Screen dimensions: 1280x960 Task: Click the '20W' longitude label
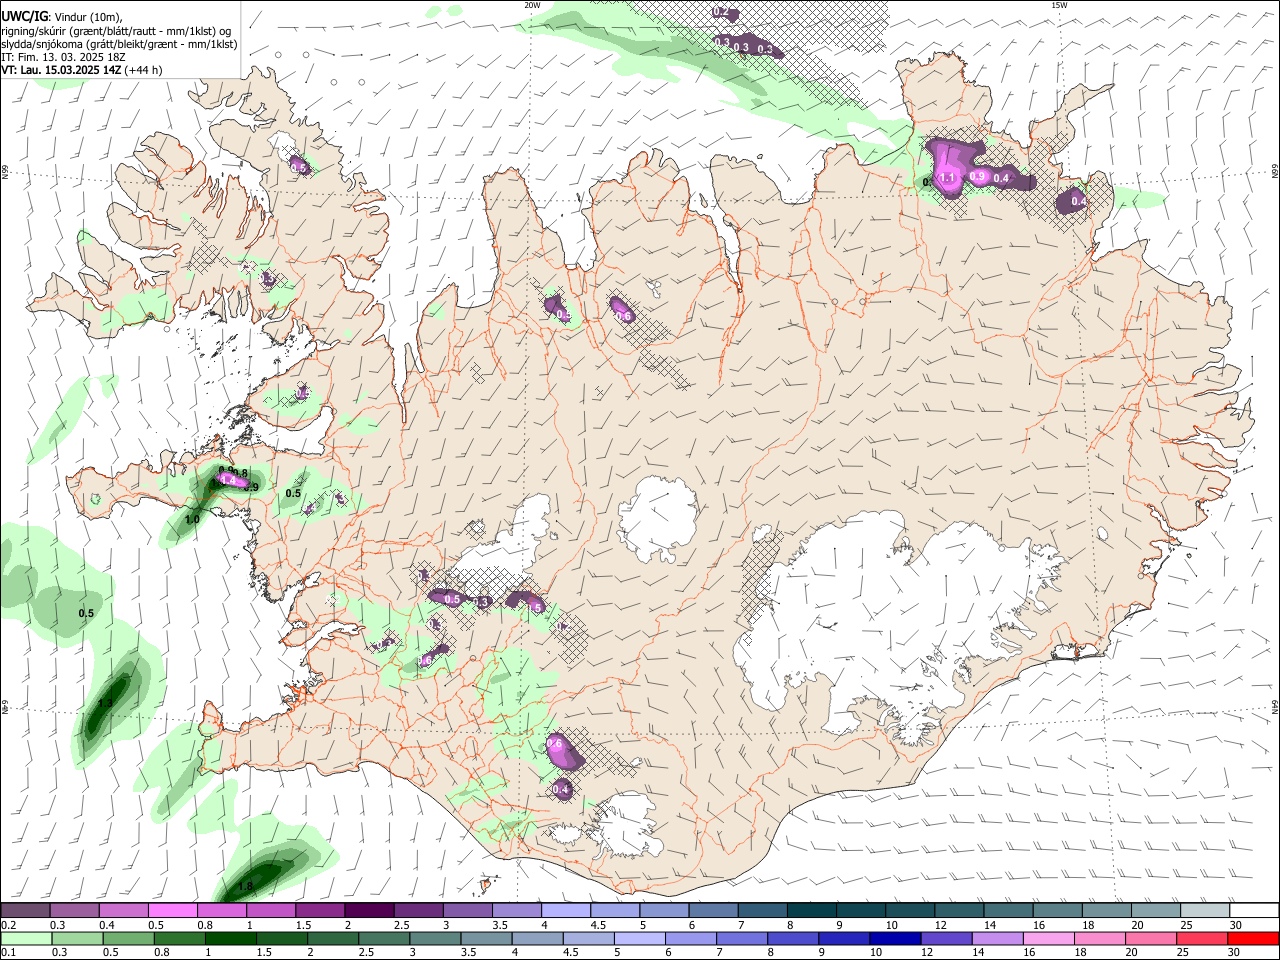tap(533, 5)
